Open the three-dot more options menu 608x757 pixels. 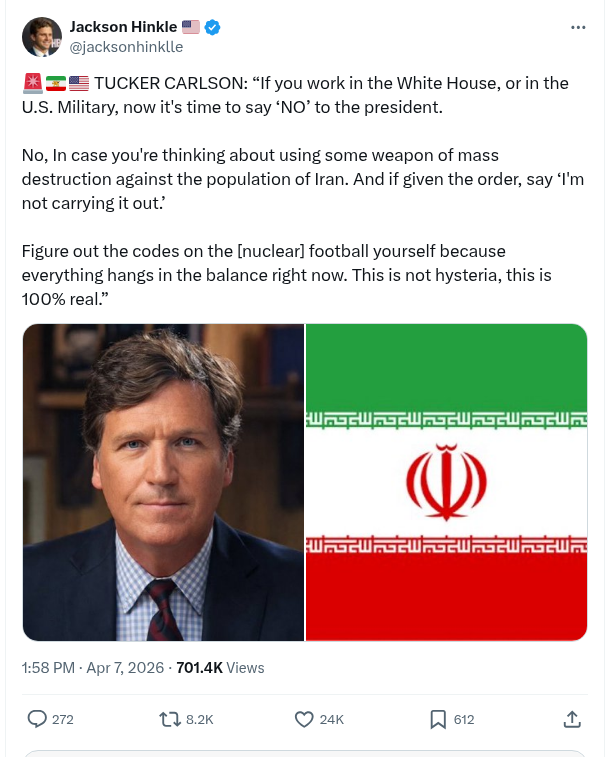click(578, 28)
